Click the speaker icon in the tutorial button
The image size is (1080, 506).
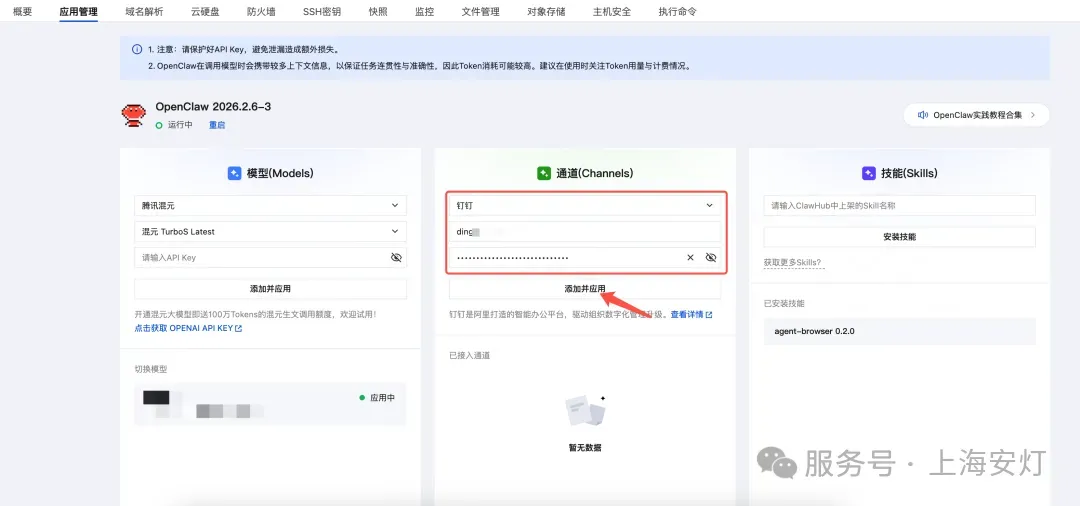click(x=923, y=115)
